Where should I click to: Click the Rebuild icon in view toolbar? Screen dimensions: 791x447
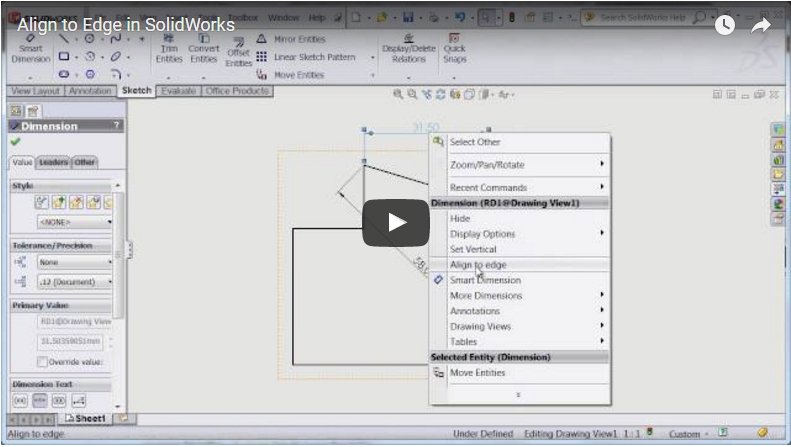(x=440, y=94)
